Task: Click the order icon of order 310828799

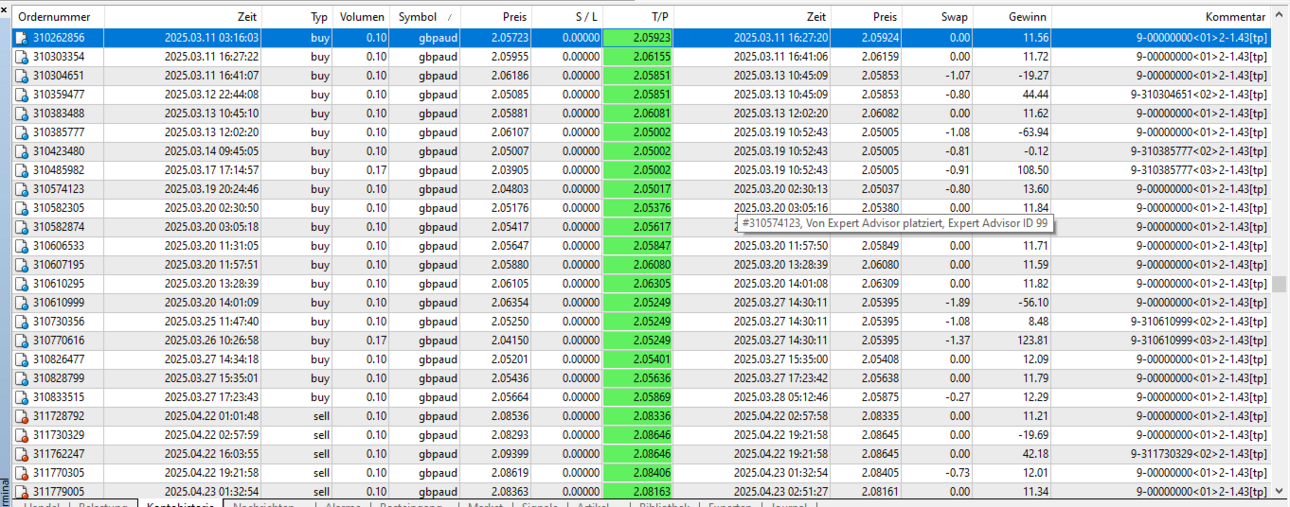Action: (21, 378)
